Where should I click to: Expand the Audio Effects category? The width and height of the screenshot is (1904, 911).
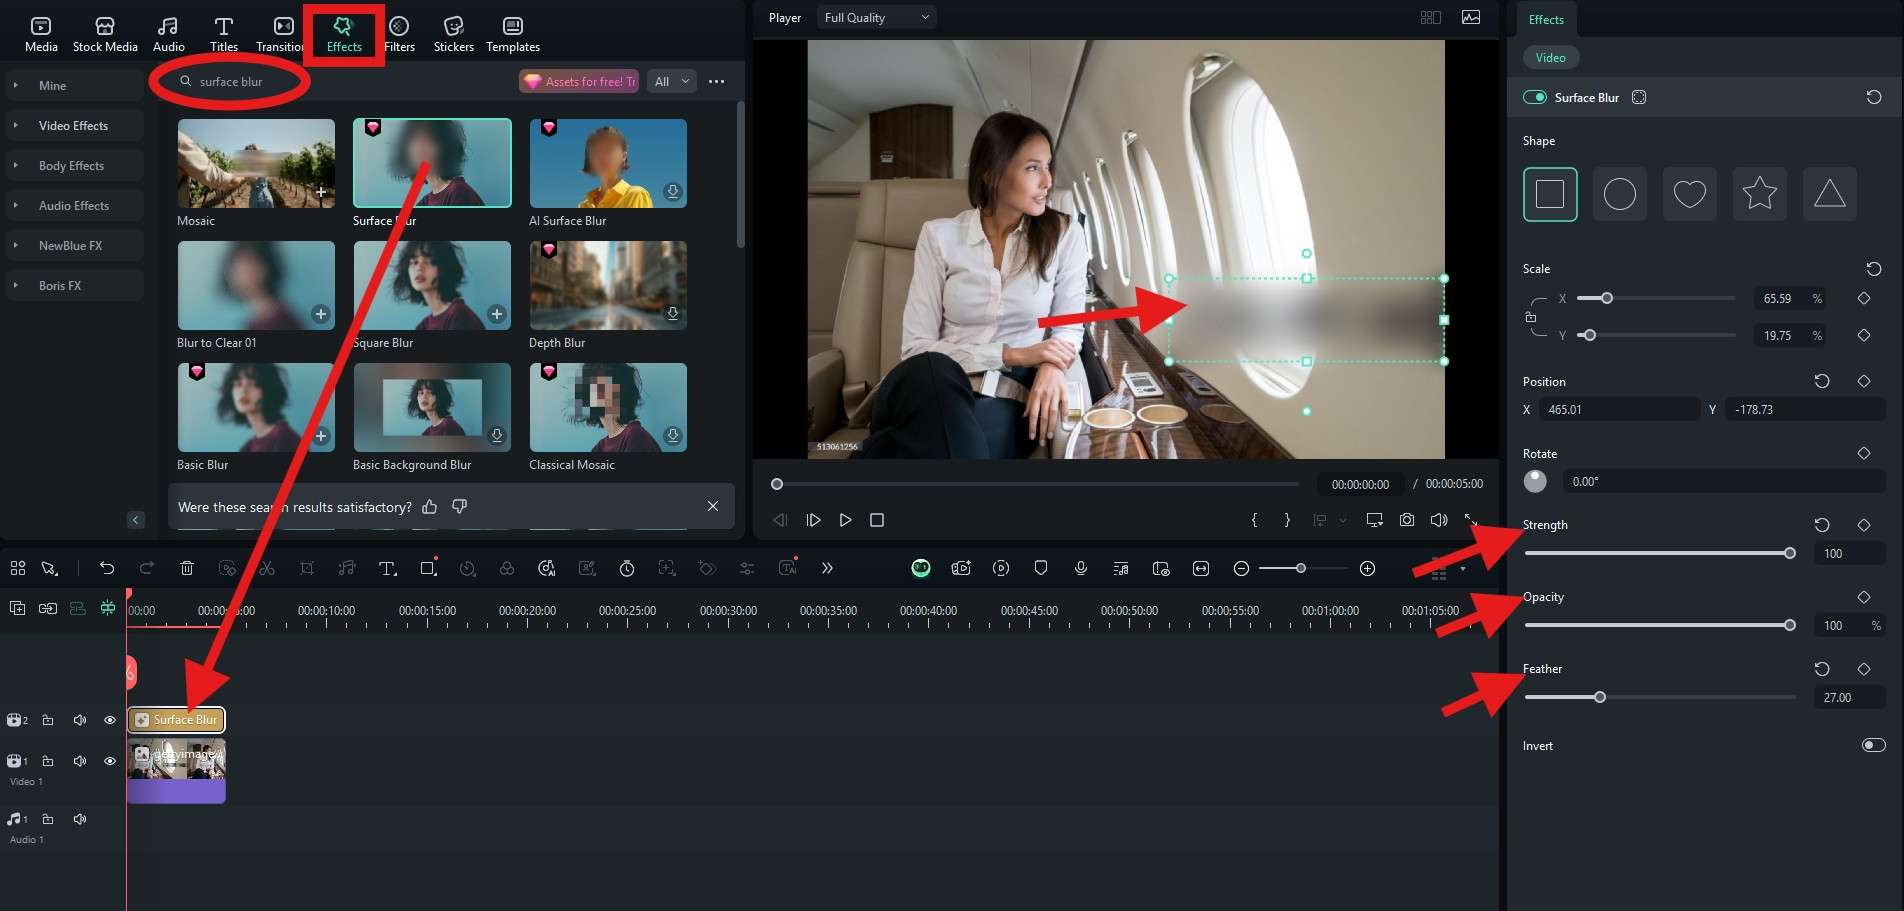[74, 206]
